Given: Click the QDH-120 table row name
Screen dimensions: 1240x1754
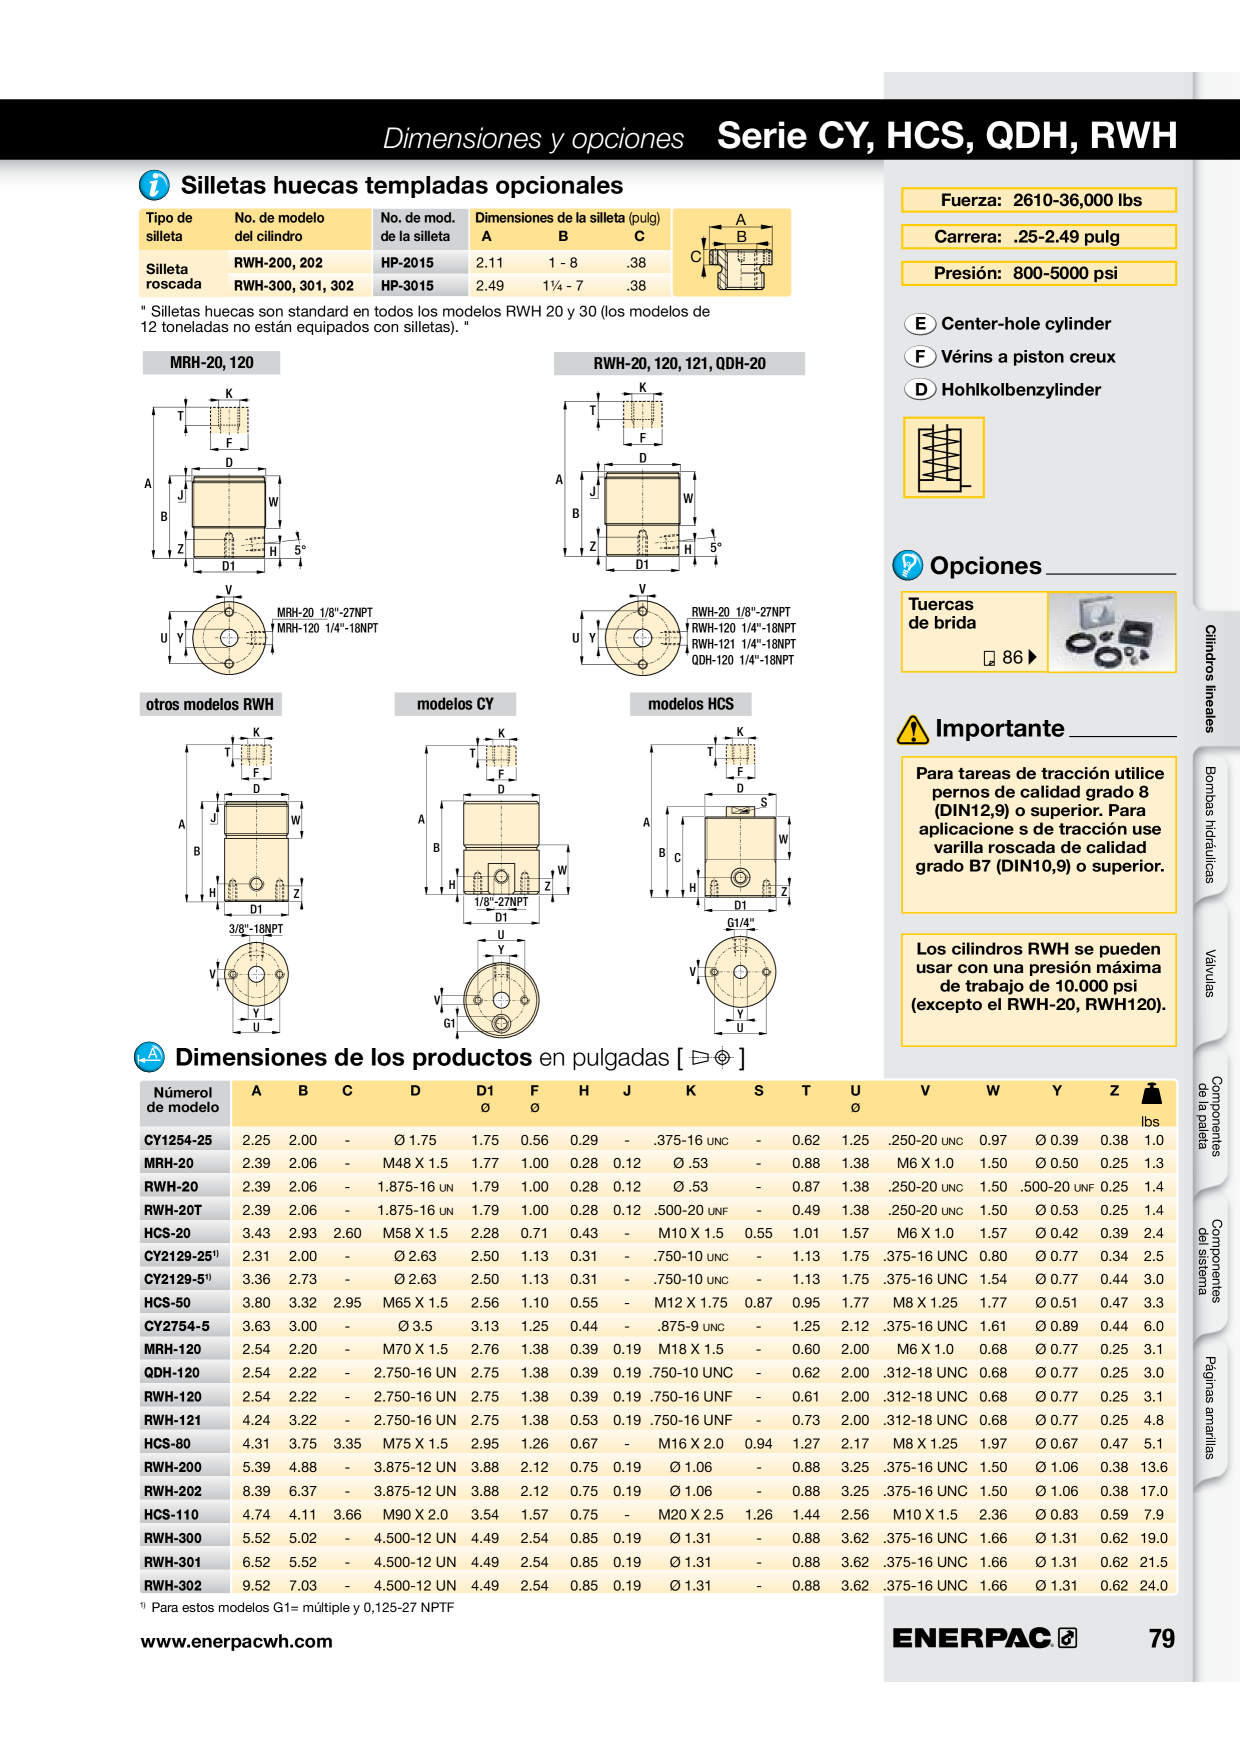Looking at the screenshot, I should click(x=172, y=1373).
